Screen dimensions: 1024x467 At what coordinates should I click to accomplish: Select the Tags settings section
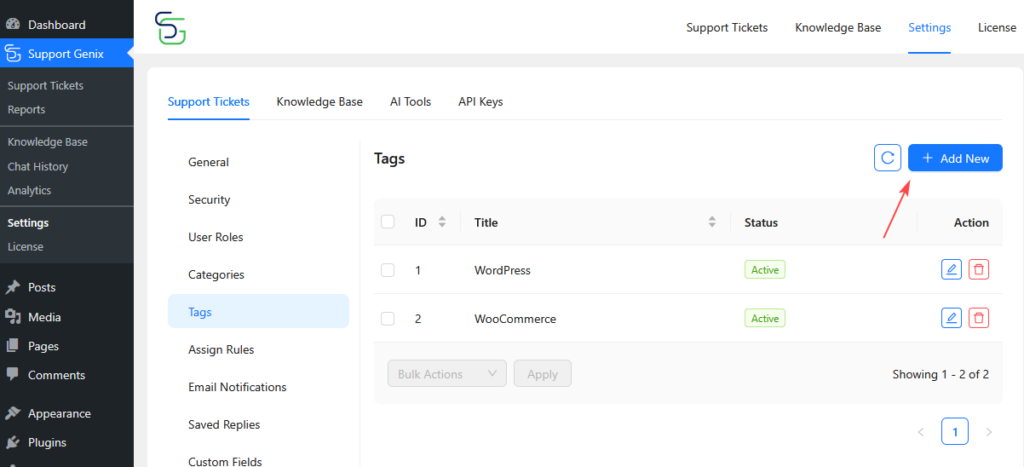pos(259,312)
